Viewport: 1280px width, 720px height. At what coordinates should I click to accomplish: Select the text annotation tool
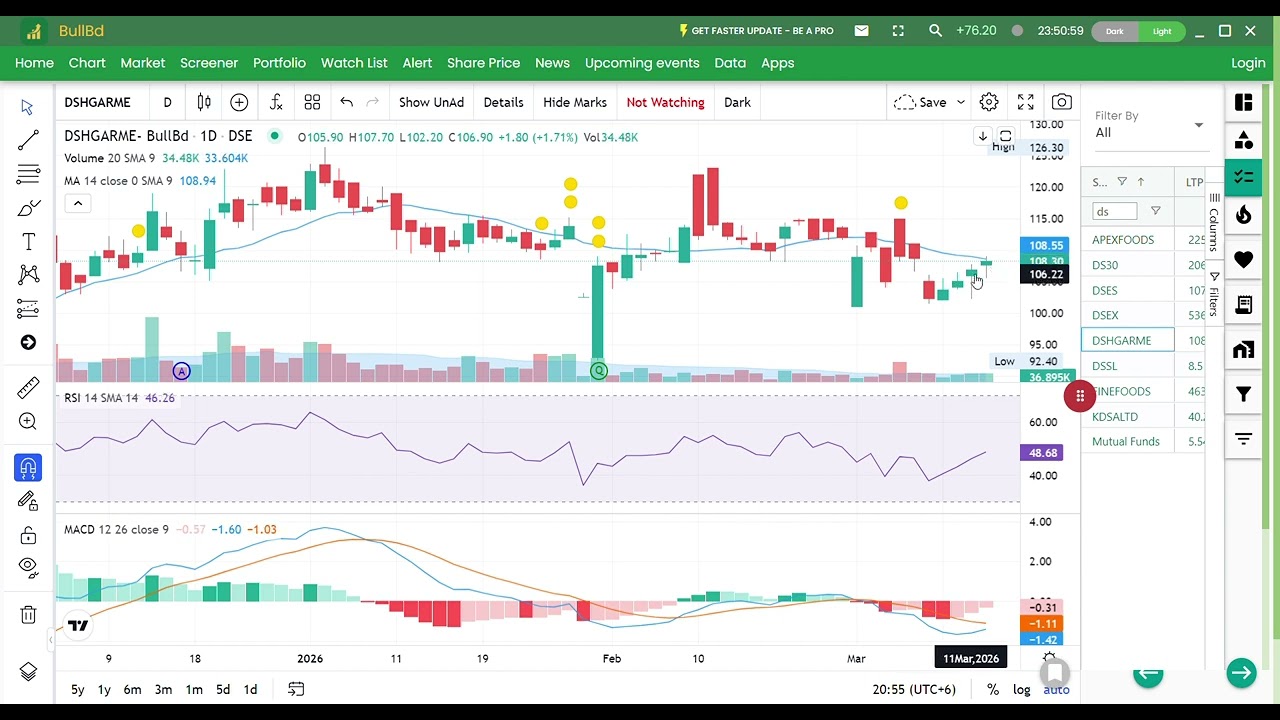point(28,242)
